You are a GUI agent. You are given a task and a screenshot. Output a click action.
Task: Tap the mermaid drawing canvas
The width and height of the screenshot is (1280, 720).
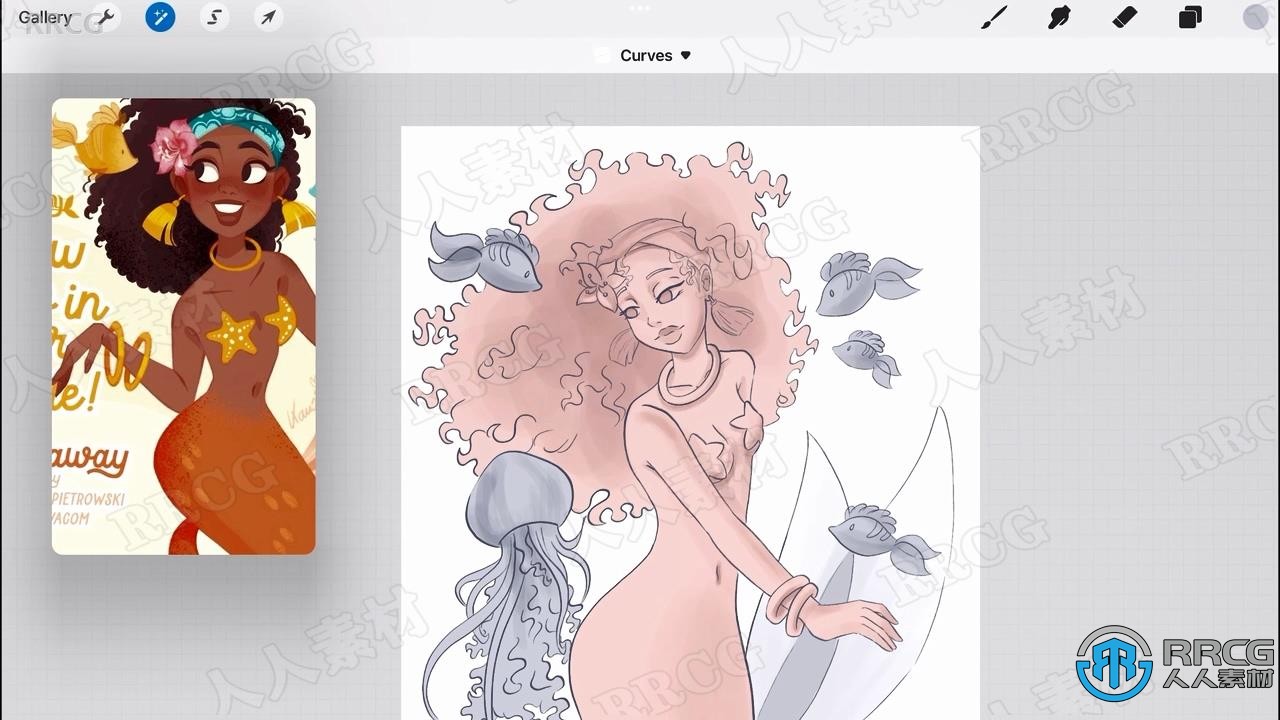(690, 422)
